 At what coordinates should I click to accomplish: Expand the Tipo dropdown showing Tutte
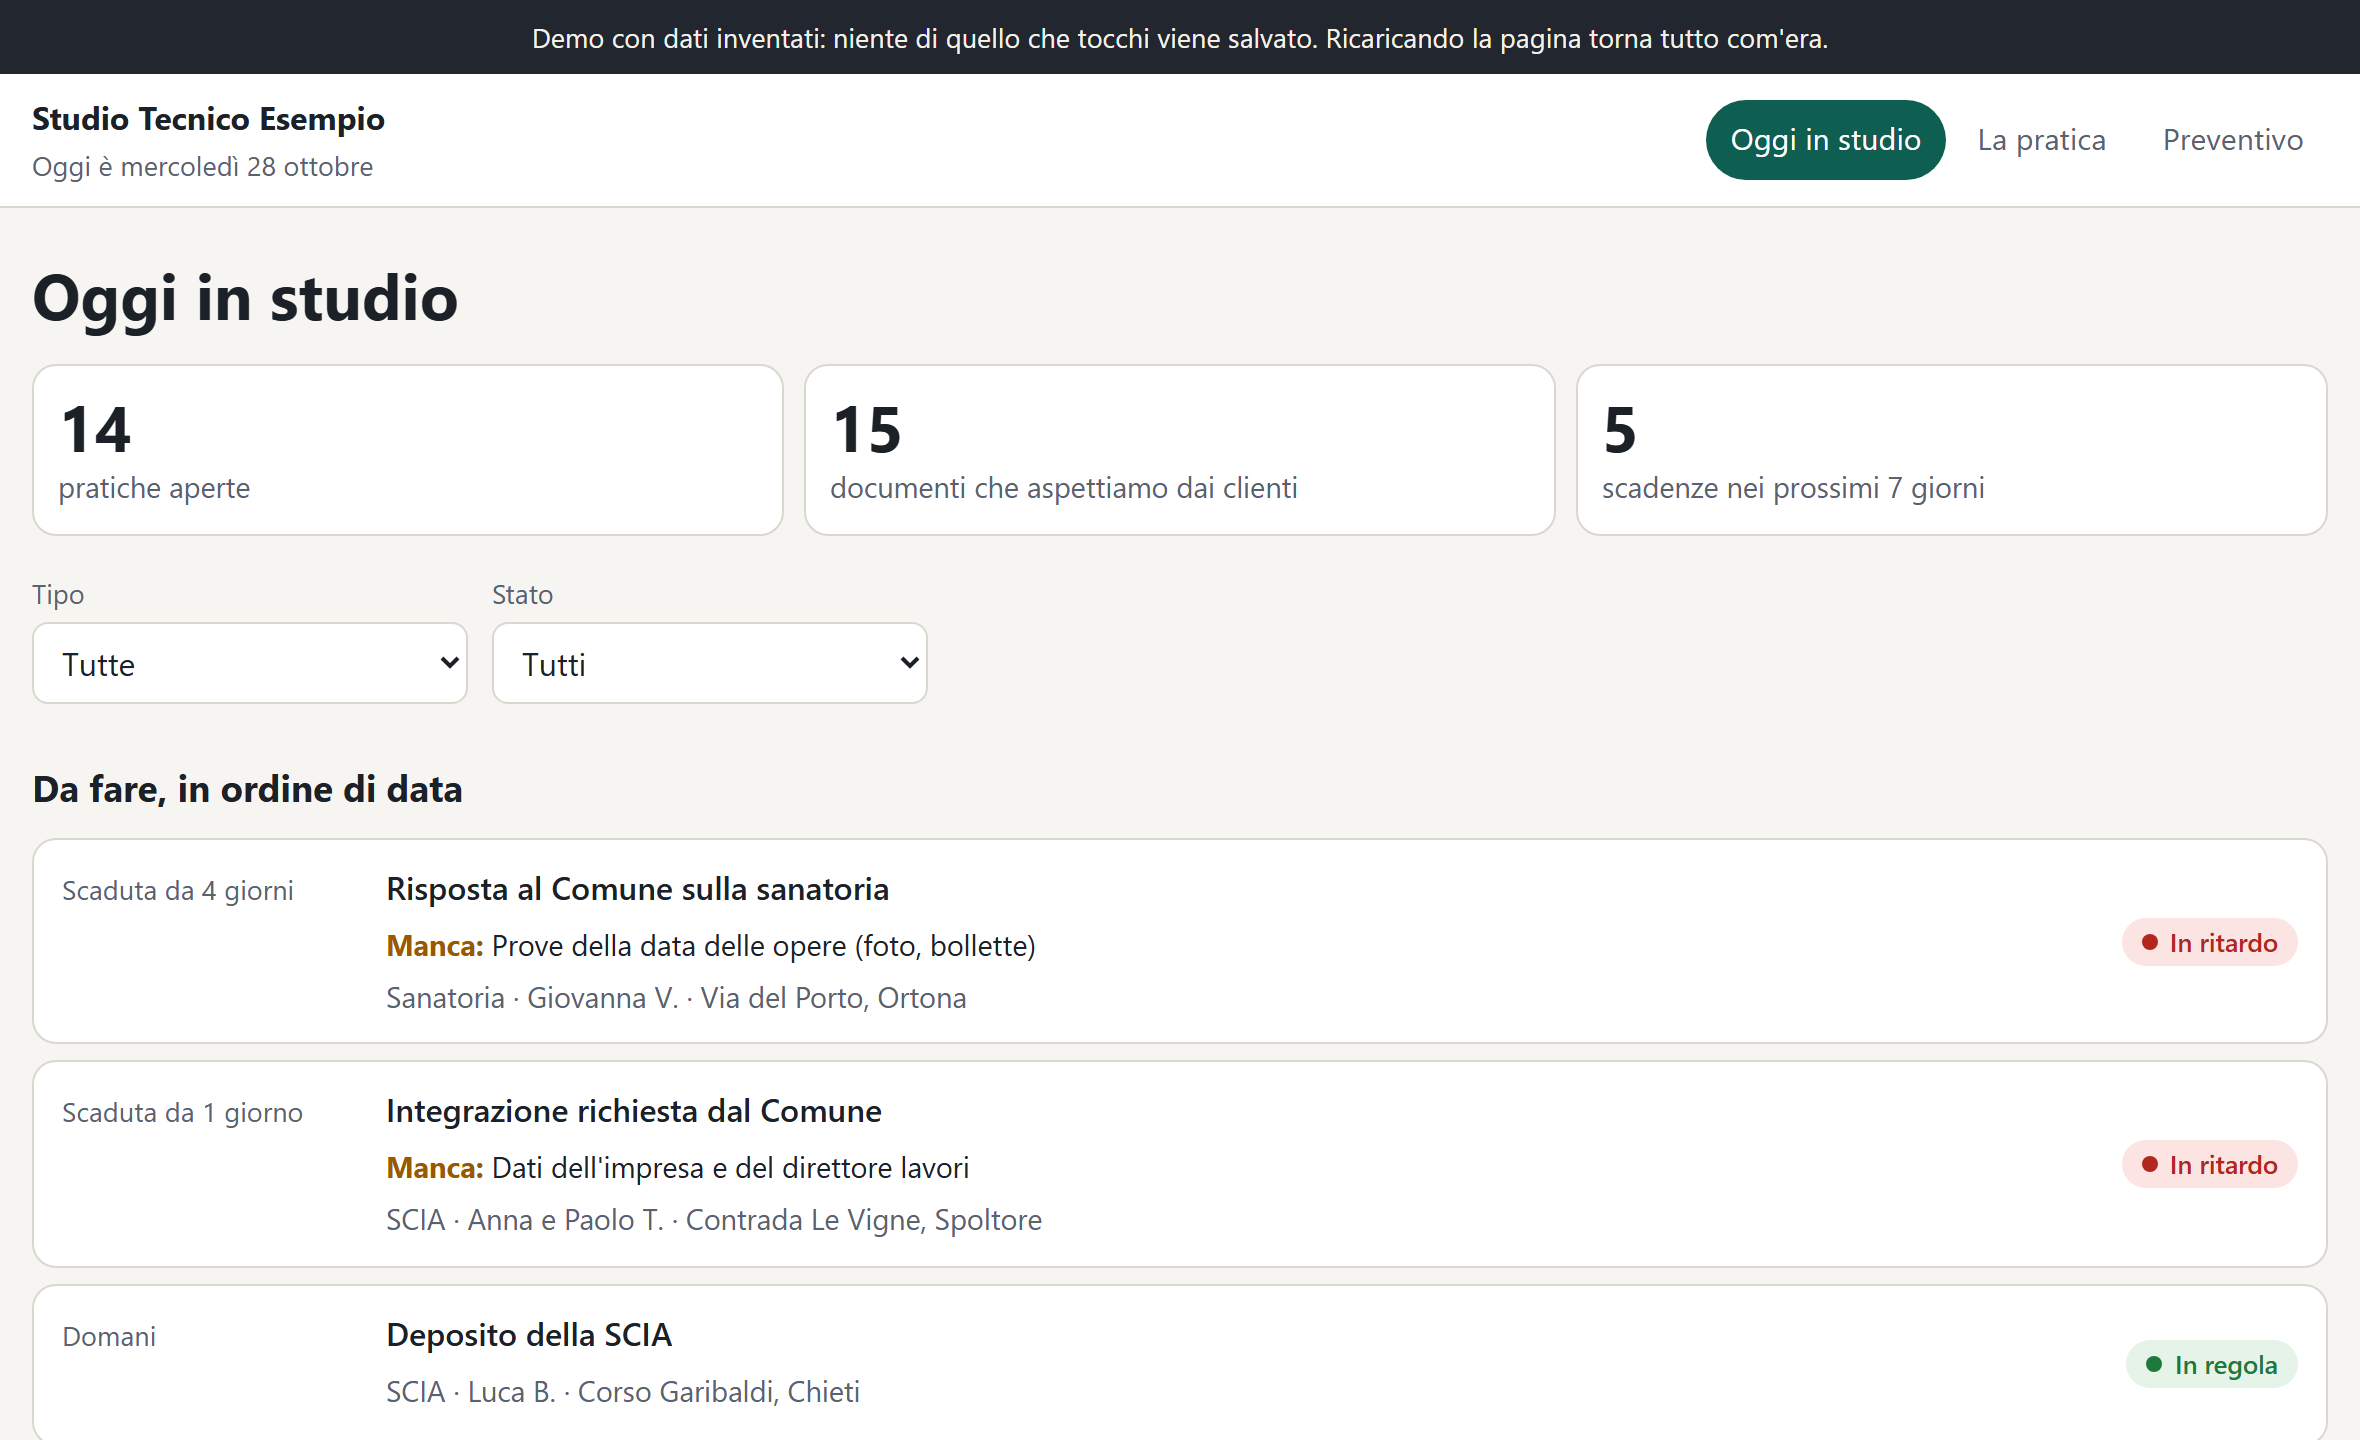pos(250,663)
